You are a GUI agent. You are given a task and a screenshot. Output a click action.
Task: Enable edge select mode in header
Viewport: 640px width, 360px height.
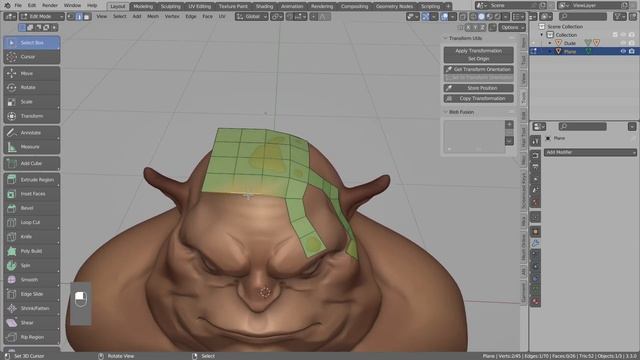(x=79, y=17)
